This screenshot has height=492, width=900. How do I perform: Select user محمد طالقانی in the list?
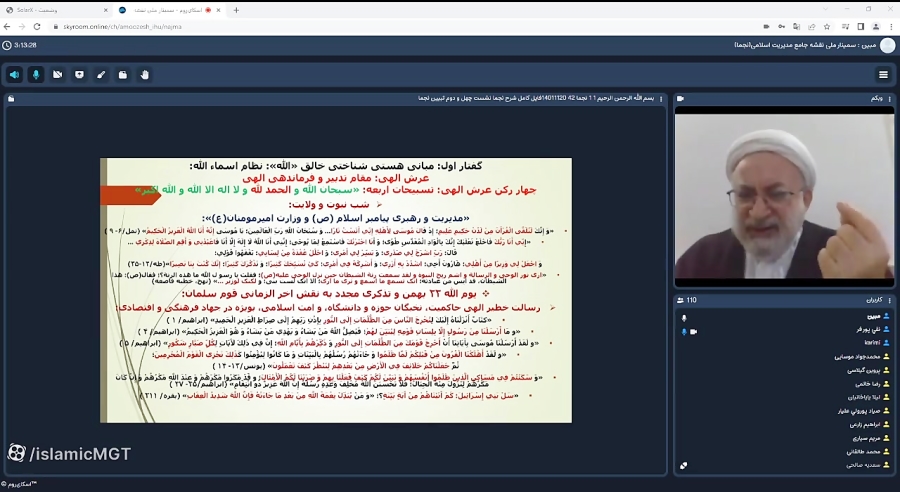point(864,452)
